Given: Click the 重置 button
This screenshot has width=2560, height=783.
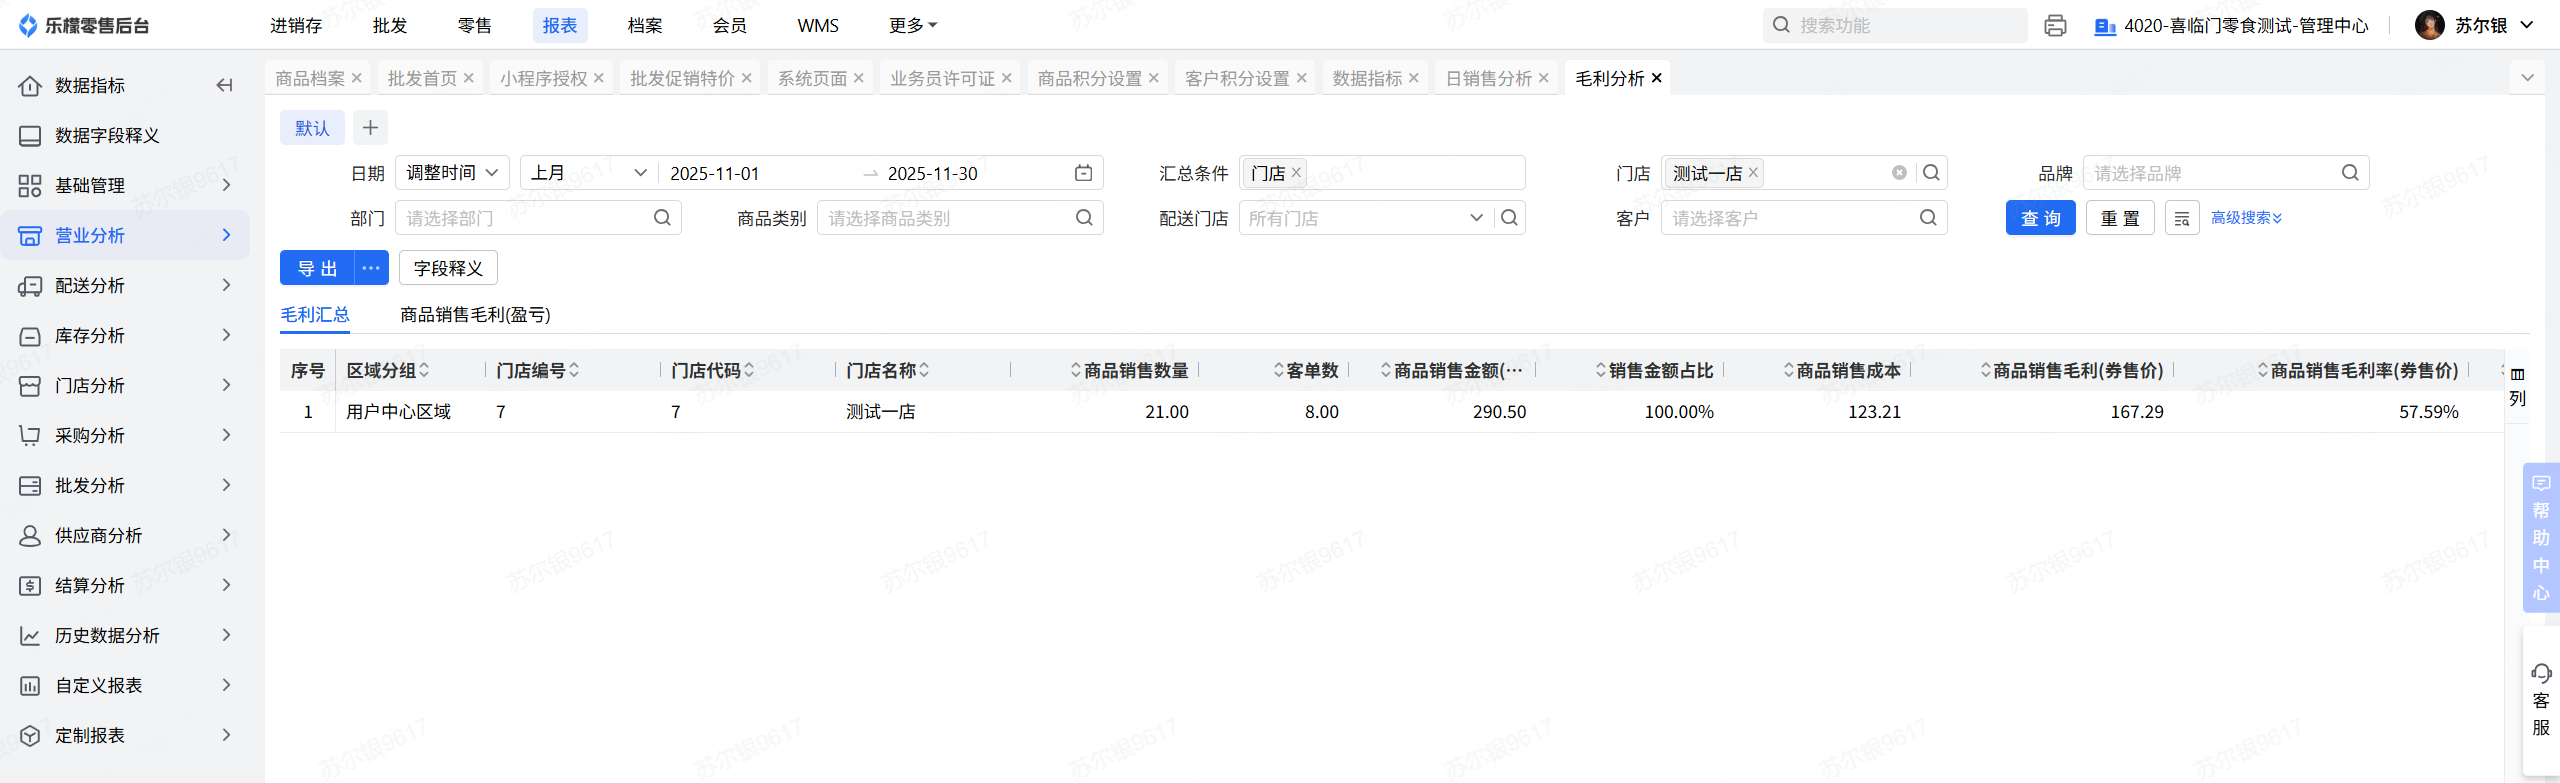Looking at the screenshot, I should (2120, 218).
